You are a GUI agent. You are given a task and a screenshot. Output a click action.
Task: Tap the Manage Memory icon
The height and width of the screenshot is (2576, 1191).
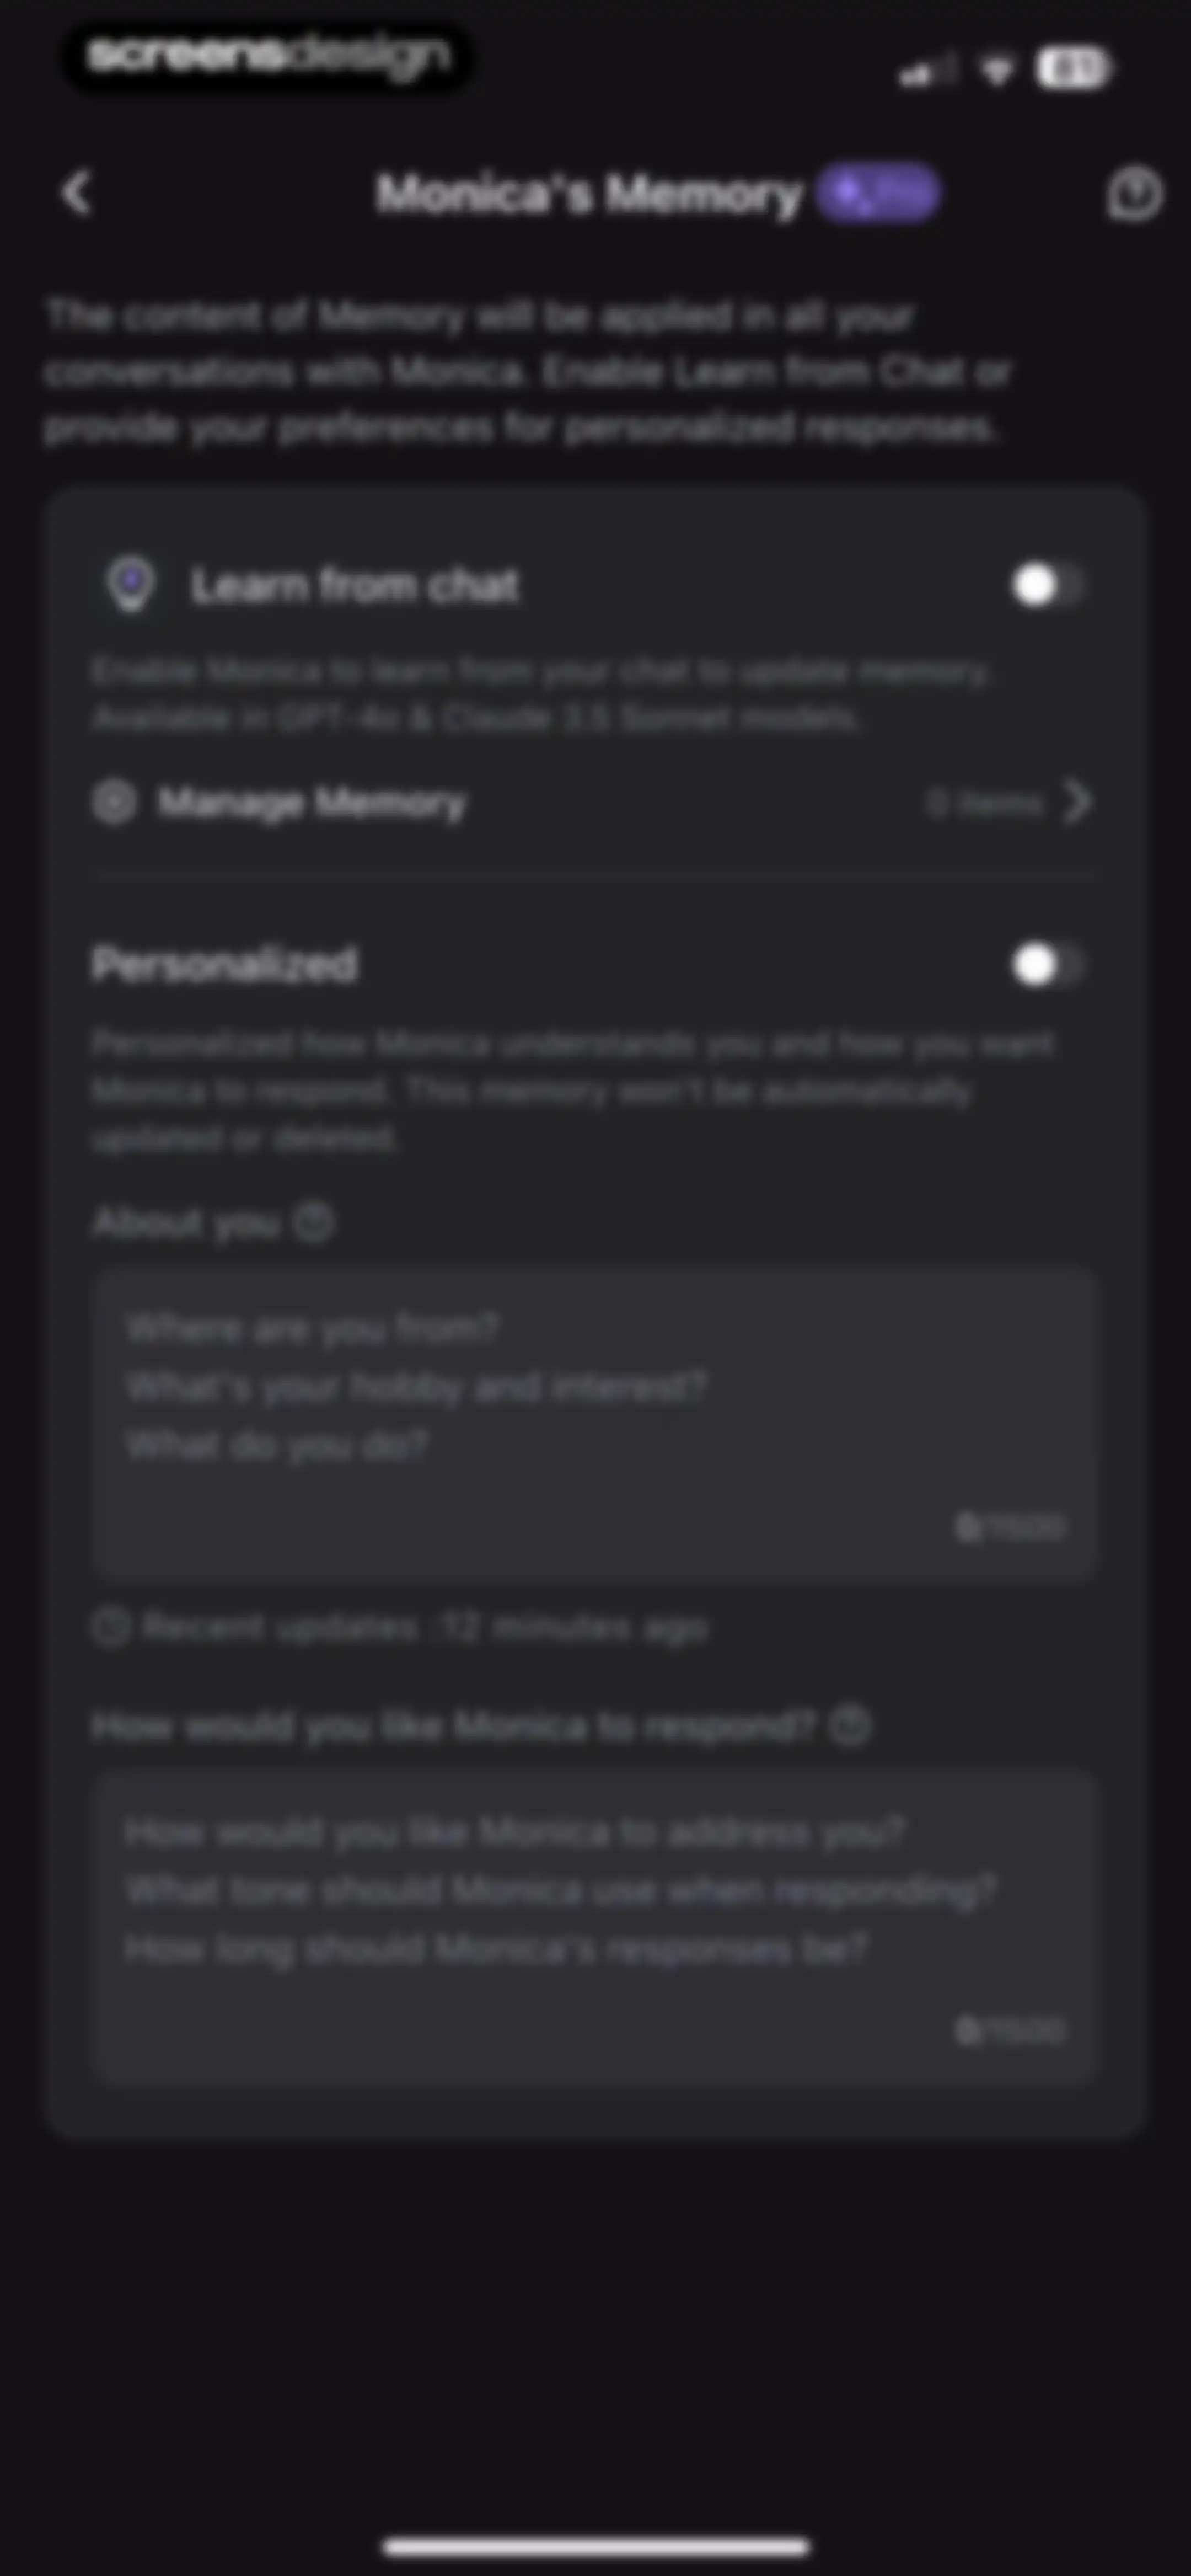point(114,802)
